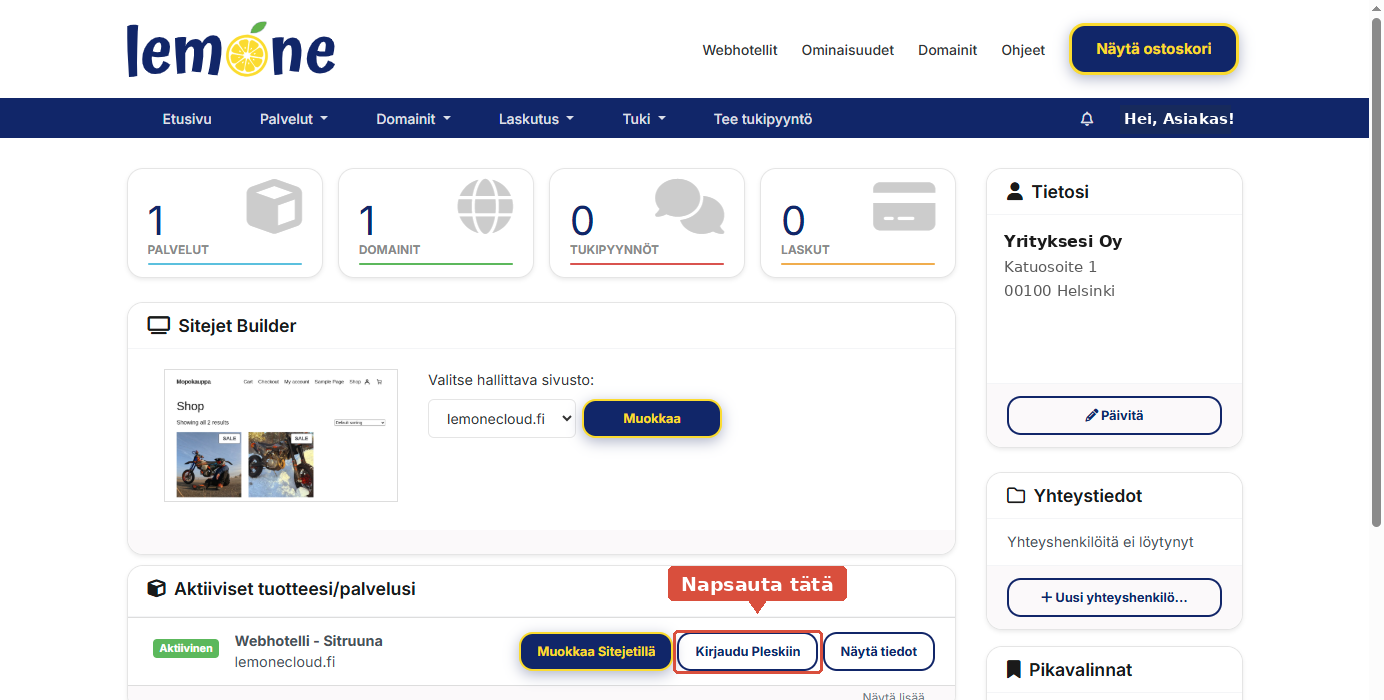Open the top Domainit link beside Ohjeet
The height and width of the screenshot is (700, 1384).
pos(948,50)
